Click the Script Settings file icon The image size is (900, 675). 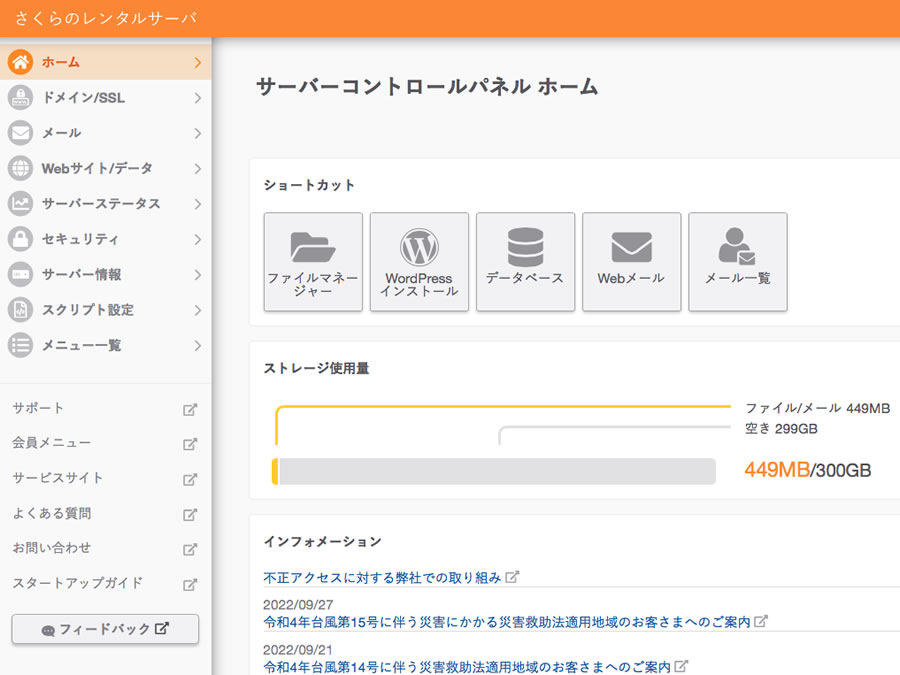click(x=21, y=310)
